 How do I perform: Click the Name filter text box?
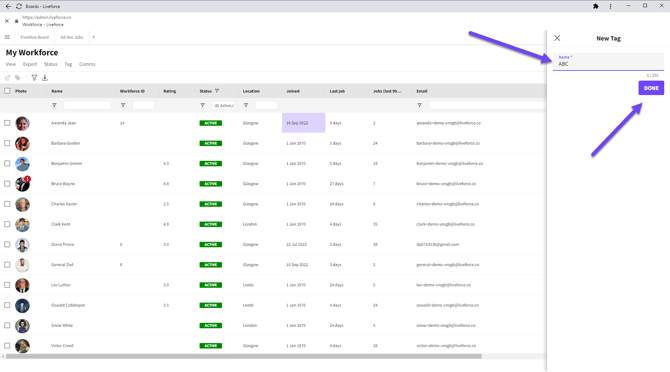pyautogui.click(x=87, y=105)
